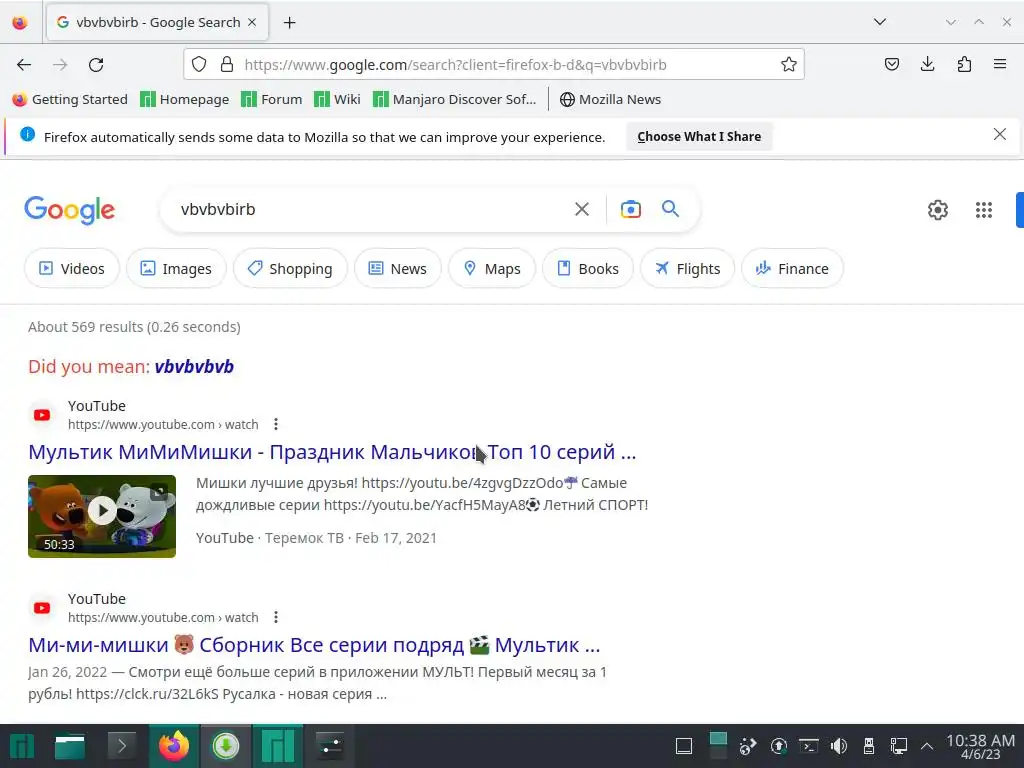Open Ми-ми-мишки Сборник result link
Screen dimensions: 1024x768
pyautogui.click(x=314, y=645)
